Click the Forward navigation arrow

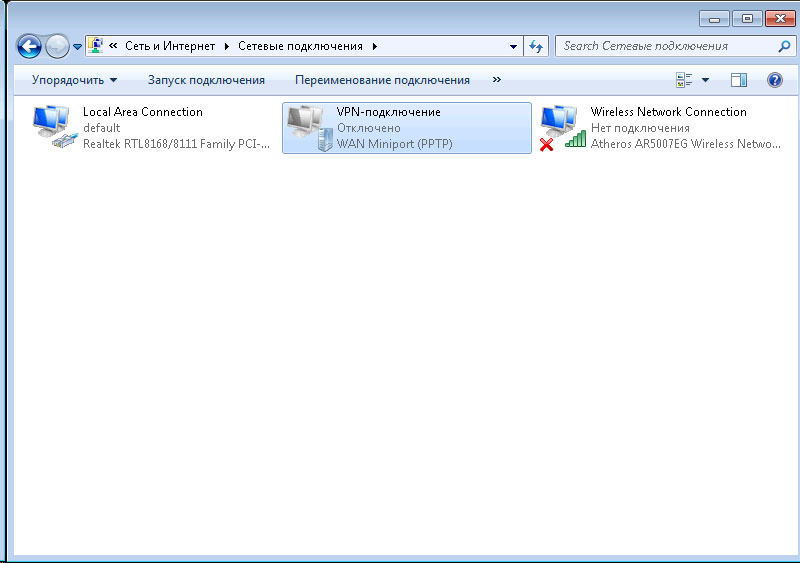pyautogui.click(x=57, y=47)
